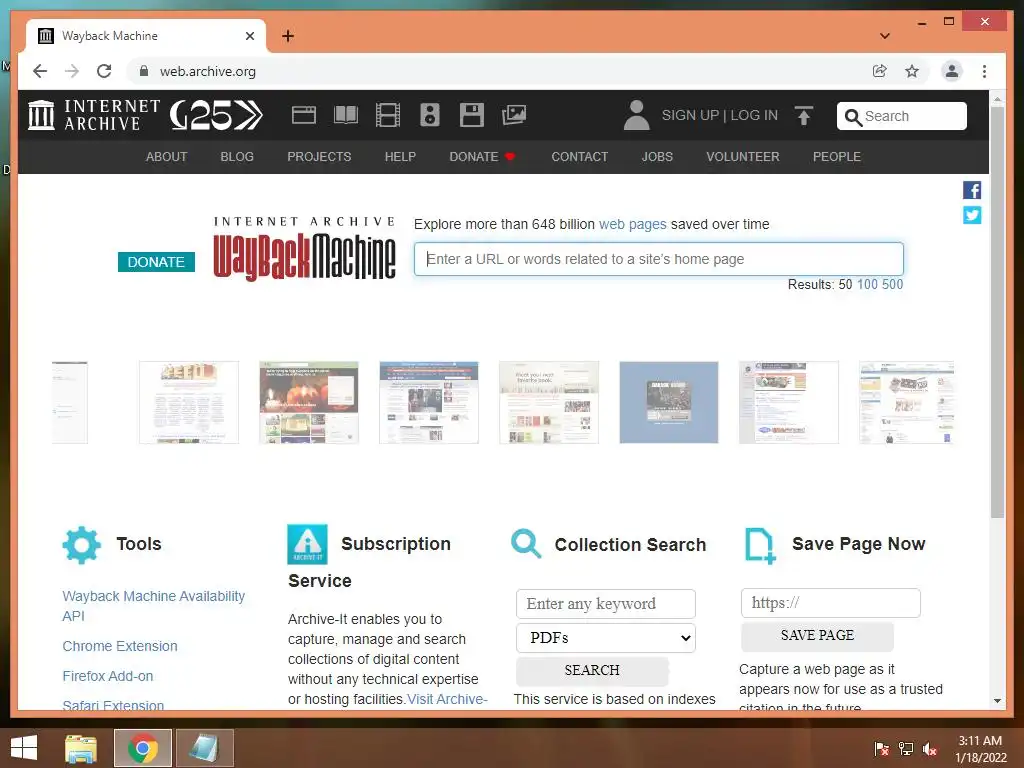Open Chrome's three-dot menu
This screenshot has height=768, width=1024.
pyautogui.click(x=984, y=71)
